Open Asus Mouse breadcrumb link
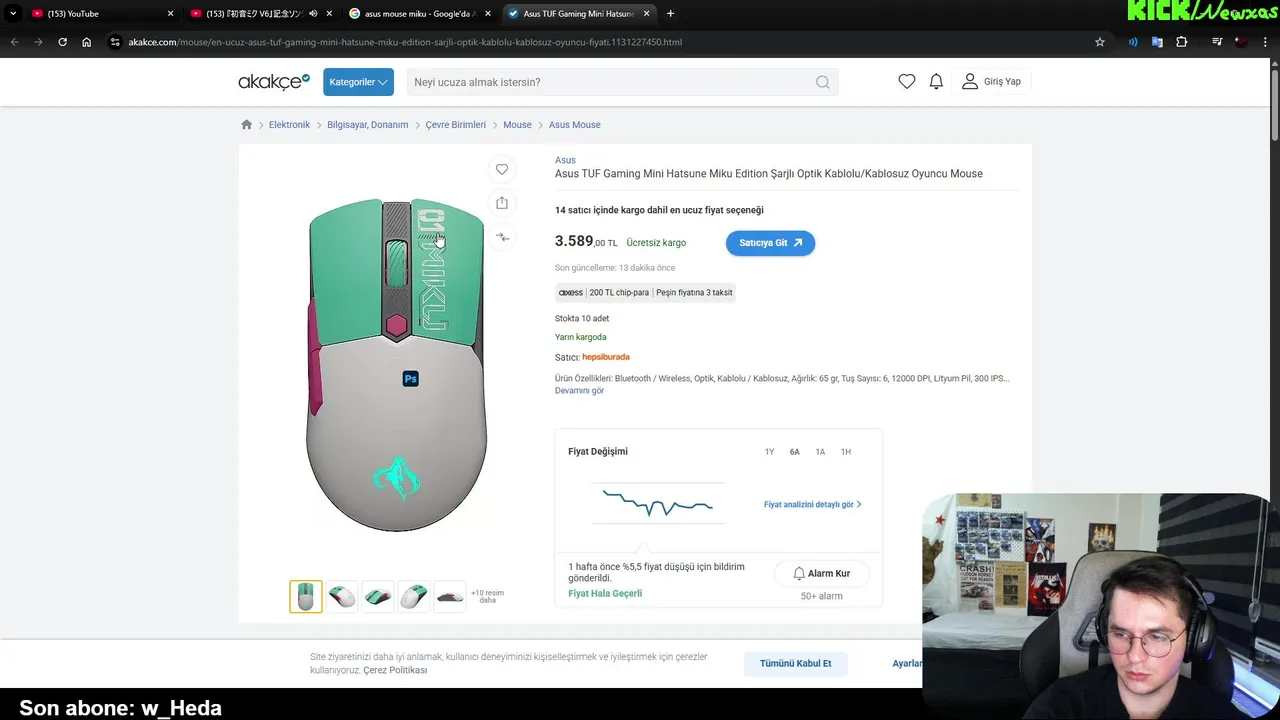This screenshot has height=720, width=1280. [575, 125]
